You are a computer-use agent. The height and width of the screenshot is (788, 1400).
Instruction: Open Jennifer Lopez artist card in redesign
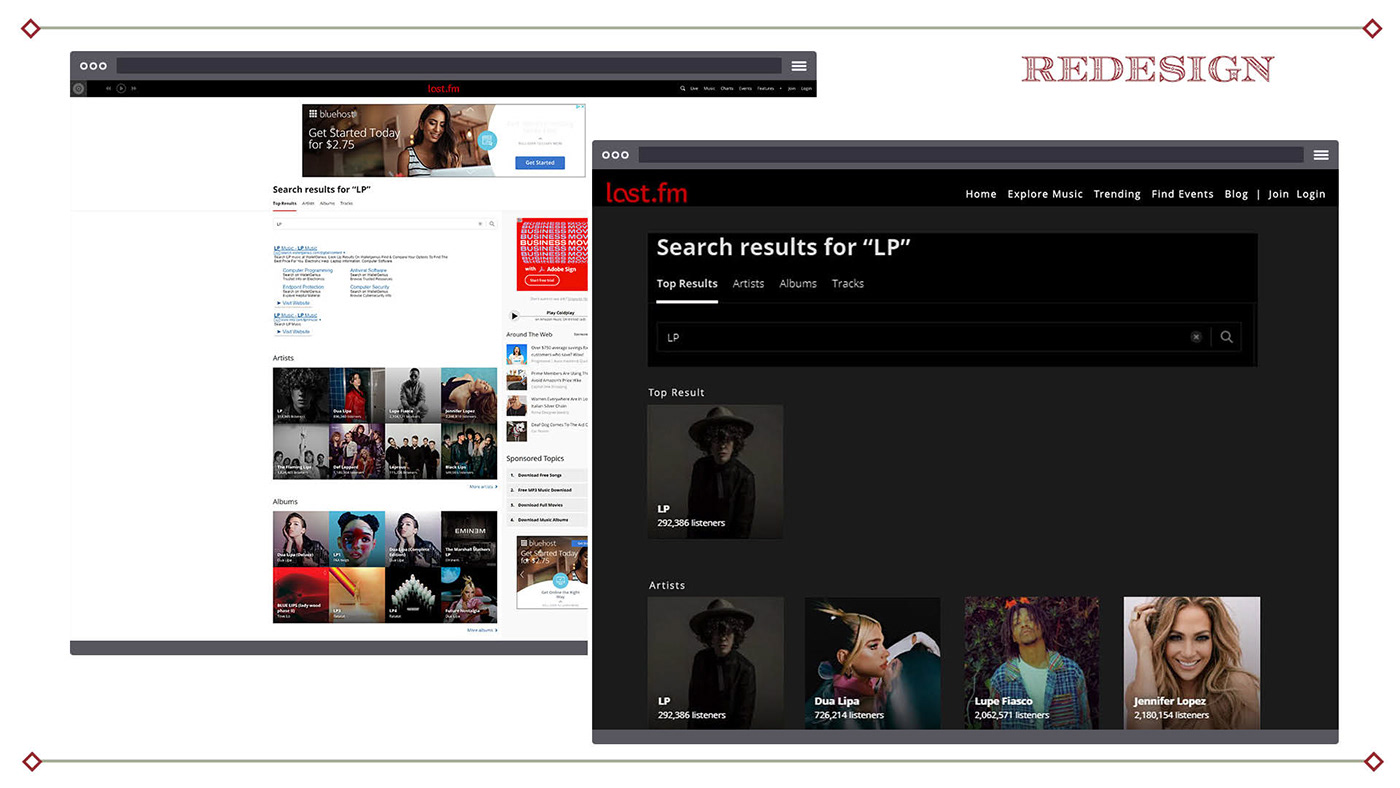pos(1192,663)
